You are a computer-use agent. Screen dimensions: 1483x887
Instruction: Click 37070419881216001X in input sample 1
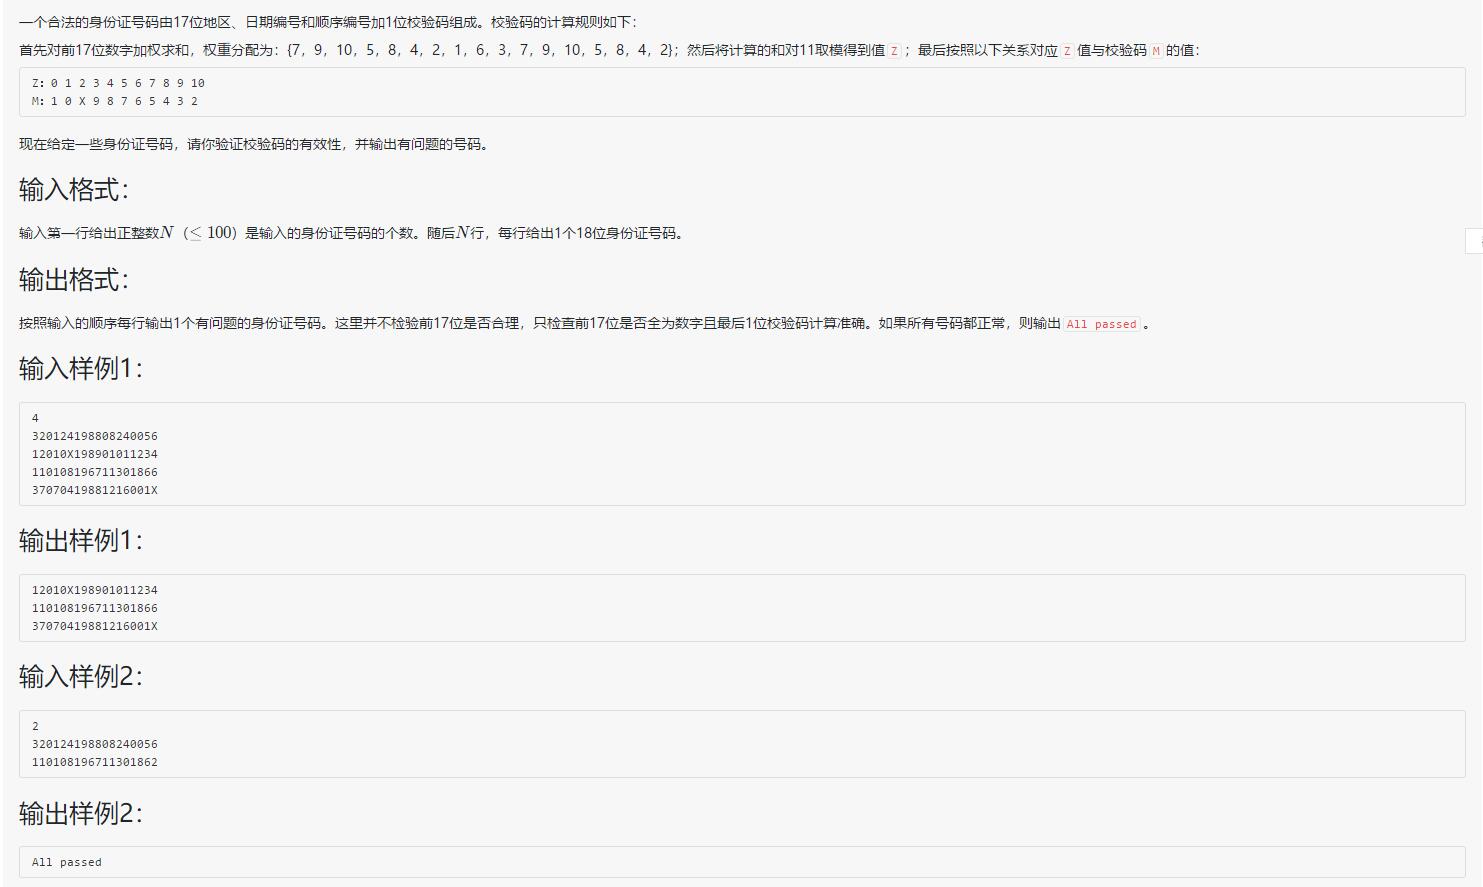point(95,490)
